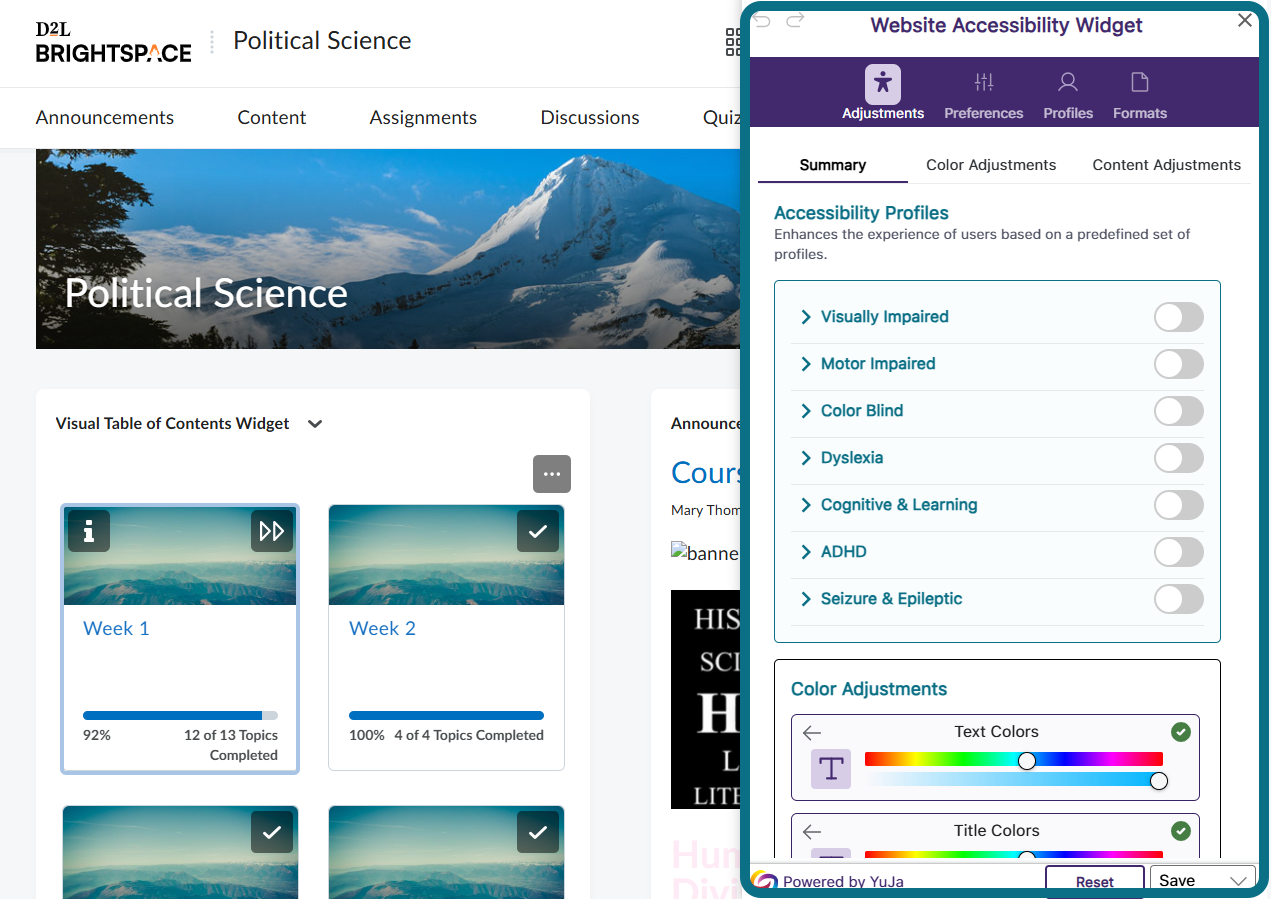Click the Week 1 progress bar
This screenshot has height=899, width=1271.
pos(180,716)
